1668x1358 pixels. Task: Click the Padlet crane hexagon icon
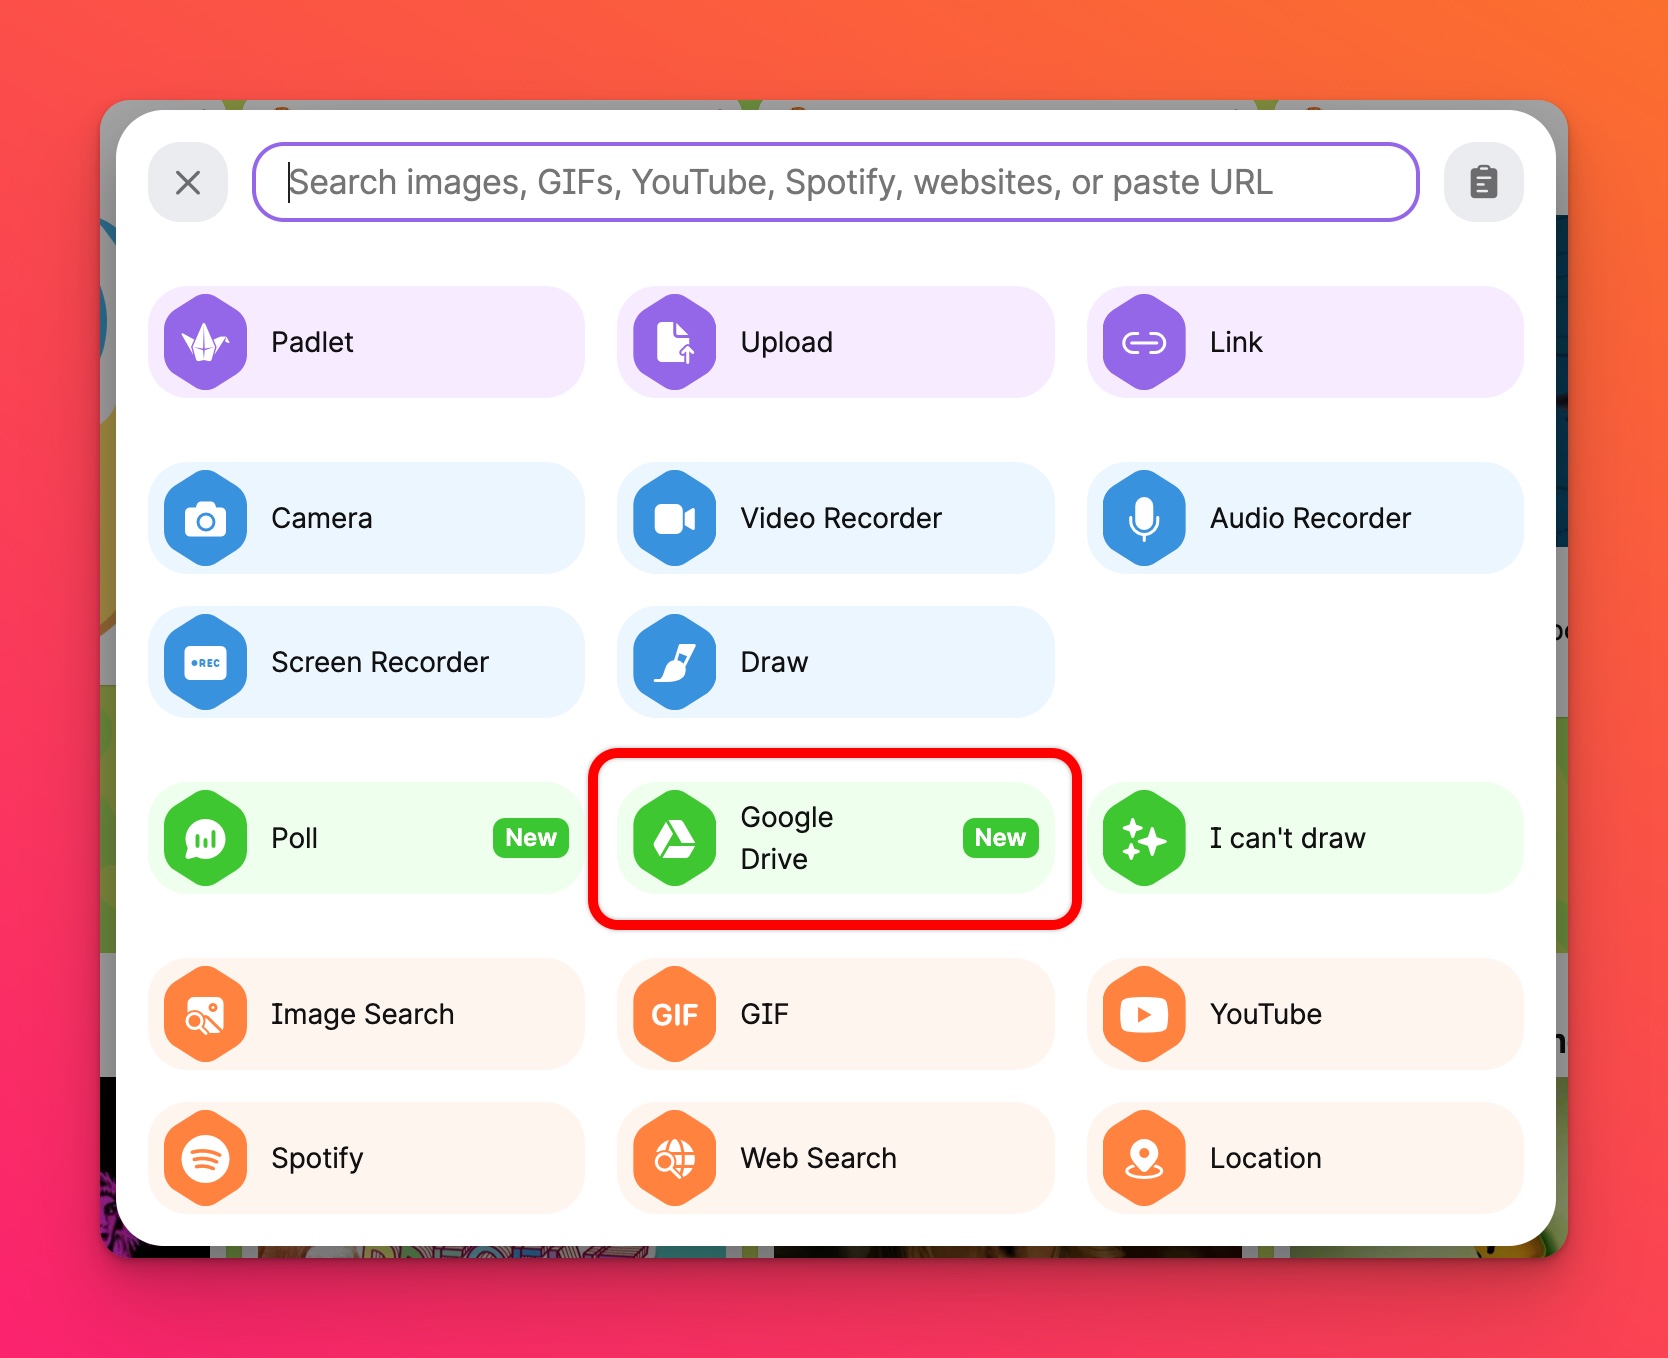pyautogui.click(x=205, y=342)
